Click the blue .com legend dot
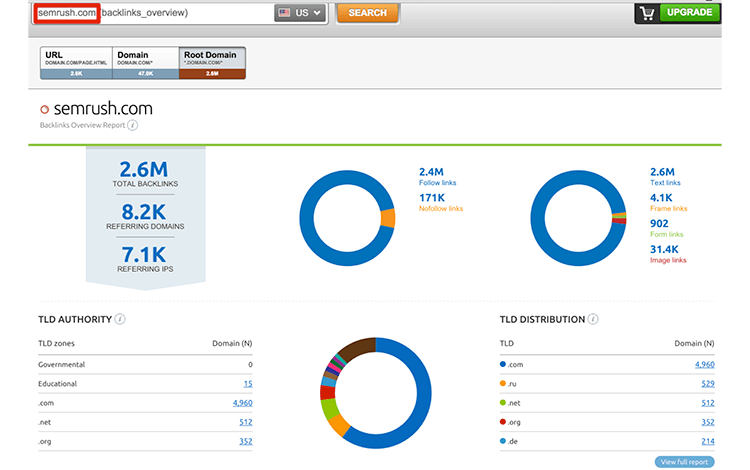Screen dimensions: 750x470 (x=503, y=364)
